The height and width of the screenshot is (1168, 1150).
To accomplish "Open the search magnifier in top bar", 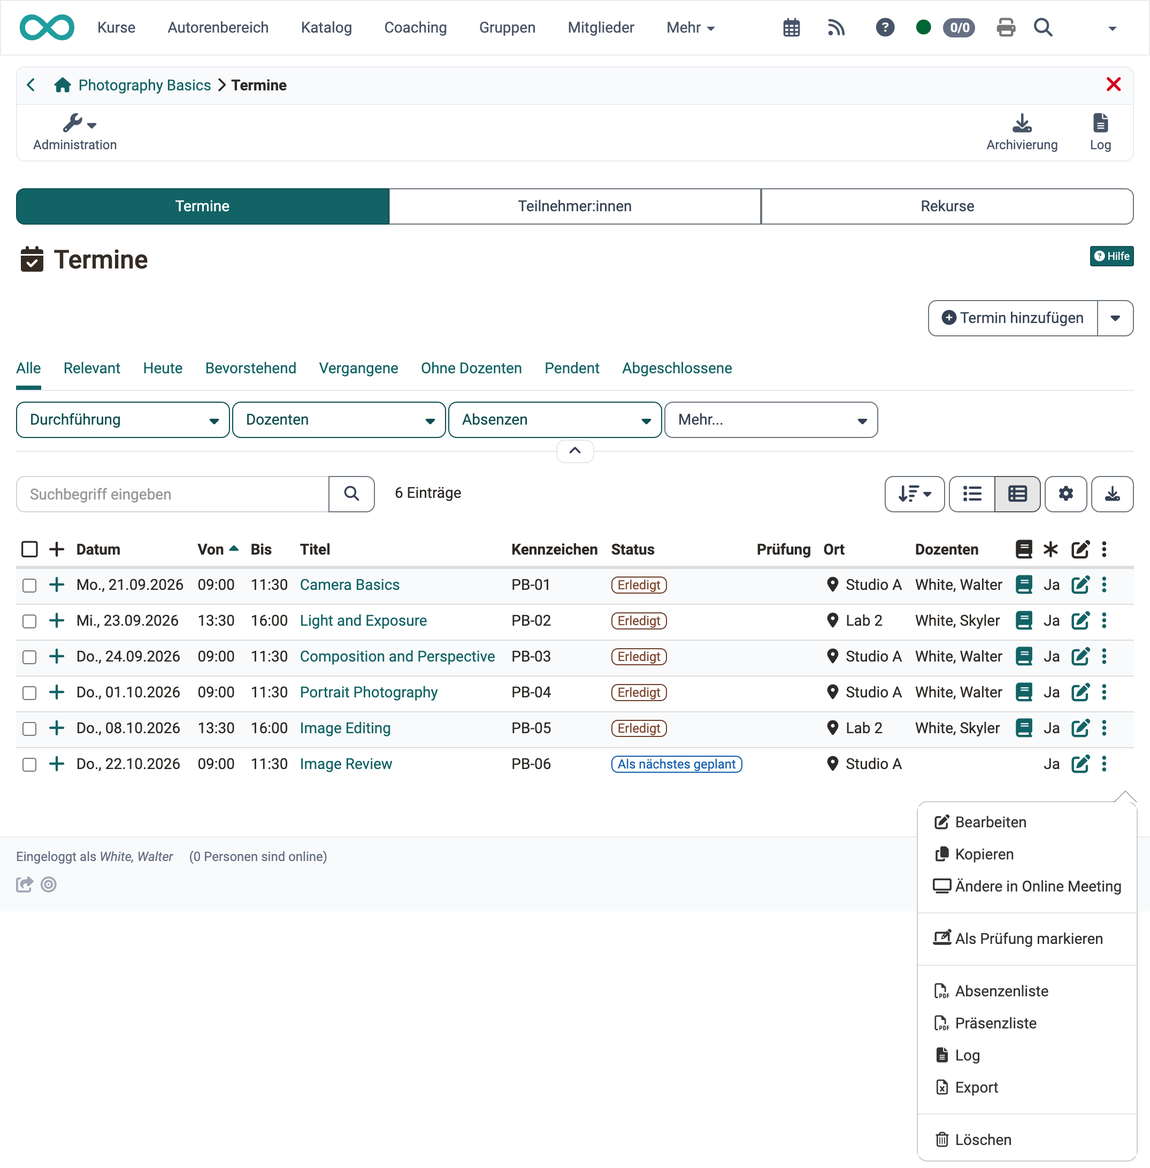I will coord(1043,28).
